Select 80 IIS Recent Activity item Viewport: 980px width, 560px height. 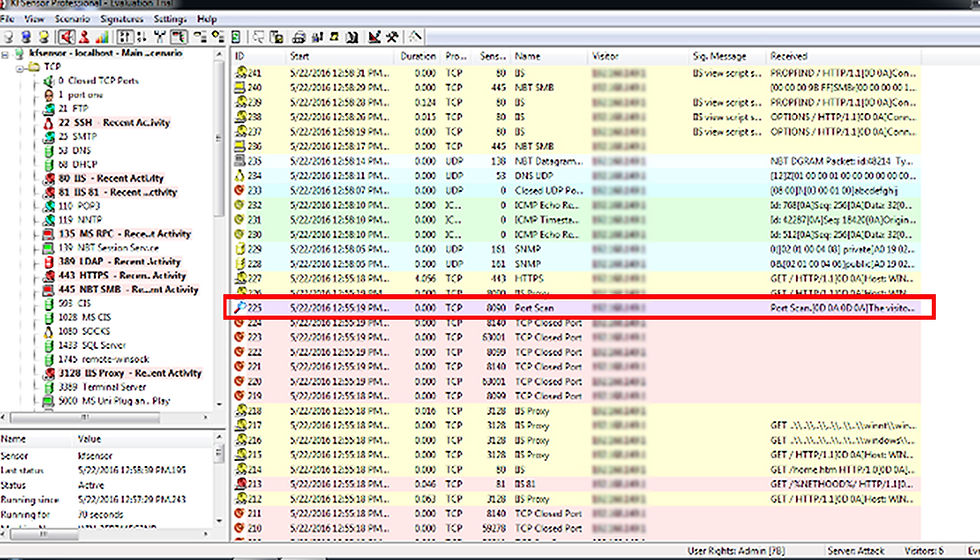click(x=111, y=178)
